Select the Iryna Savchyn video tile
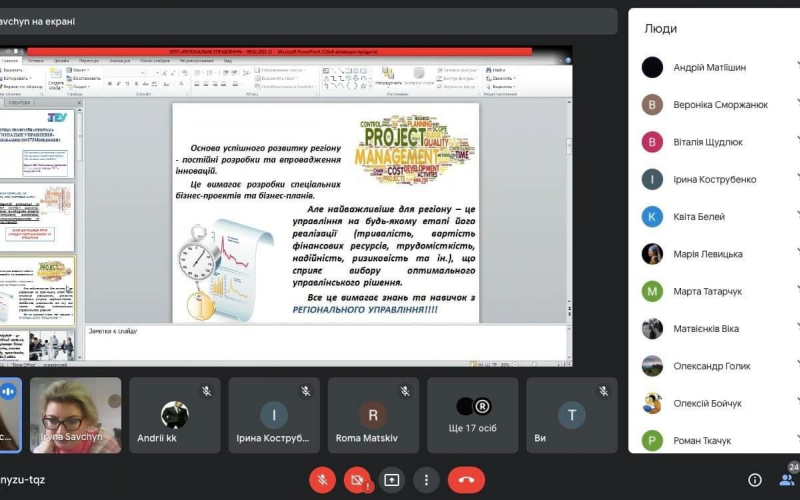The width and height of the screenshot is (800, 500). pyautogui.click(x=76, y=415)
